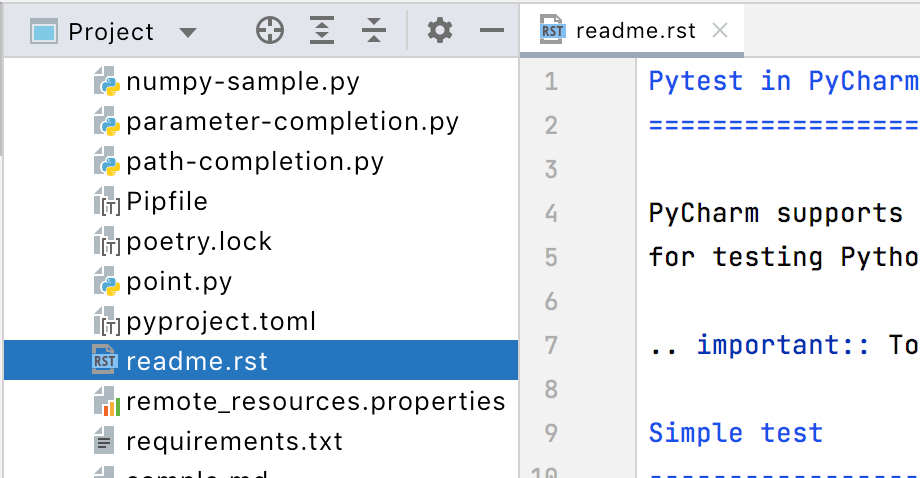The image size is (920, 478).
Task: Select path-completion.py in the file tree
Action: click(254, 161)
